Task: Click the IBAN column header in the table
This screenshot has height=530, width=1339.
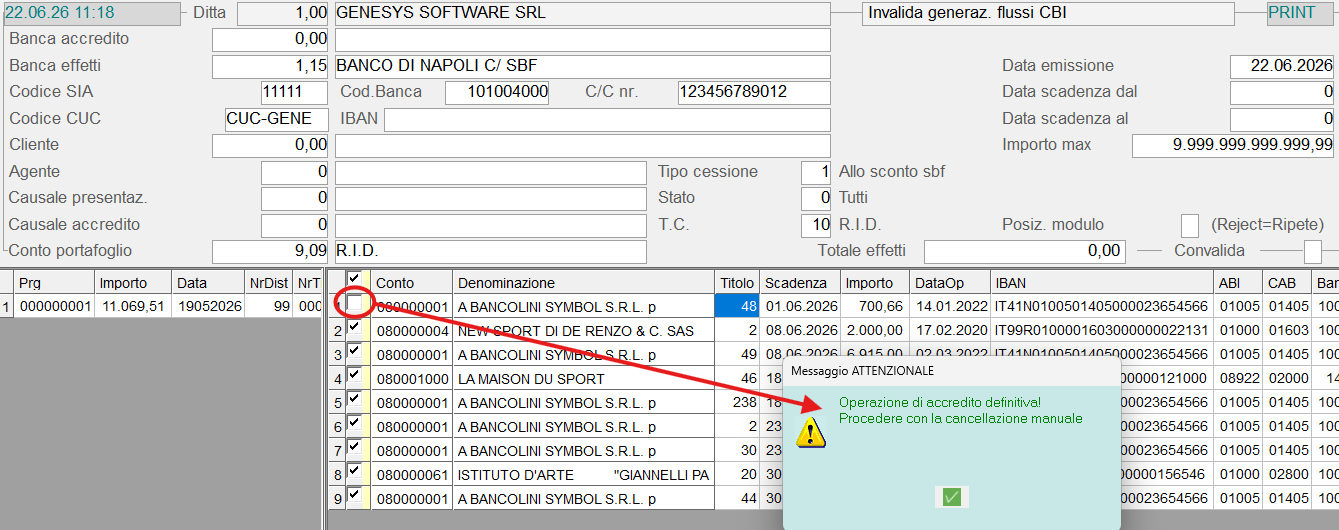Action: click(x=1102, y=283)
